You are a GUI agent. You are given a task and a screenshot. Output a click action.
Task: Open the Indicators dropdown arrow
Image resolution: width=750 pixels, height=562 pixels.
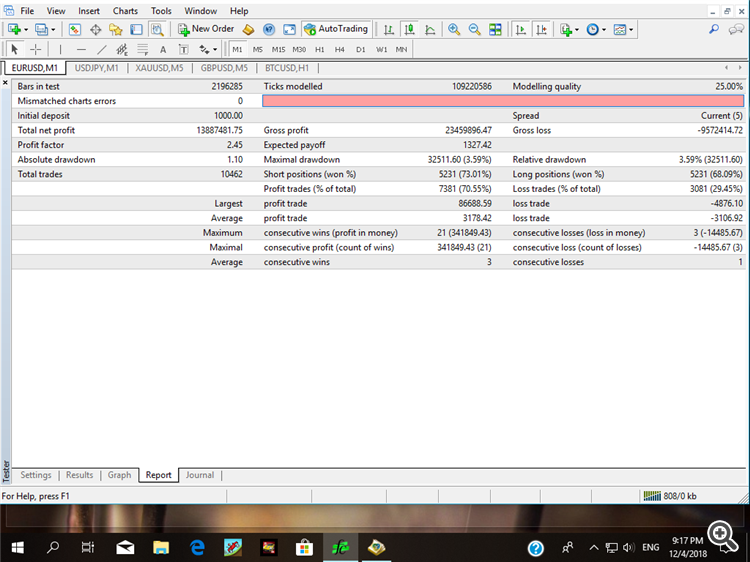577,30
